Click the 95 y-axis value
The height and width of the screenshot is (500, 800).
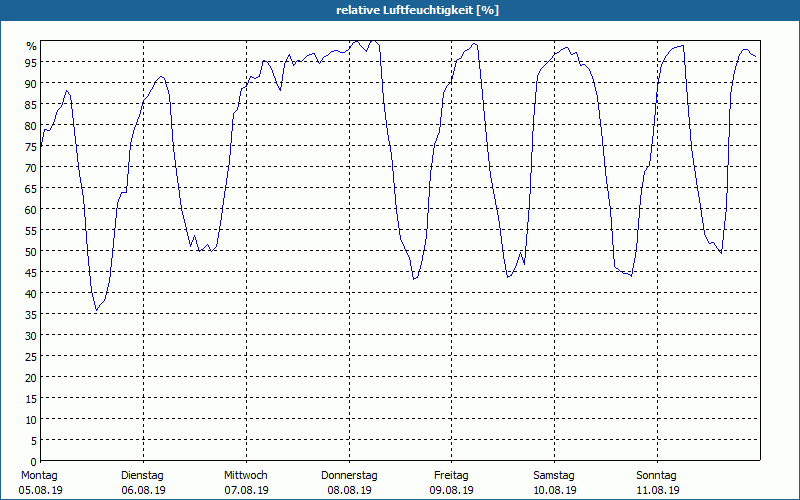tap(31, 63)
